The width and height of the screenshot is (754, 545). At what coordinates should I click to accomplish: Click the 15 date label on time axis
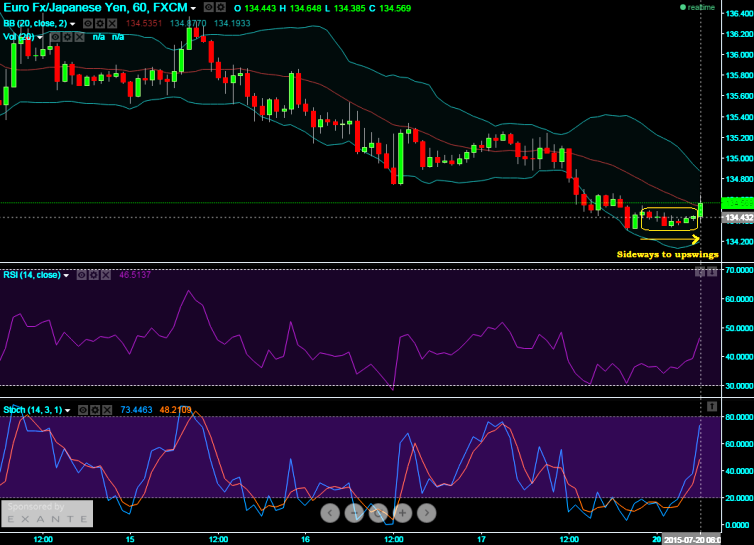pos(130,539)
